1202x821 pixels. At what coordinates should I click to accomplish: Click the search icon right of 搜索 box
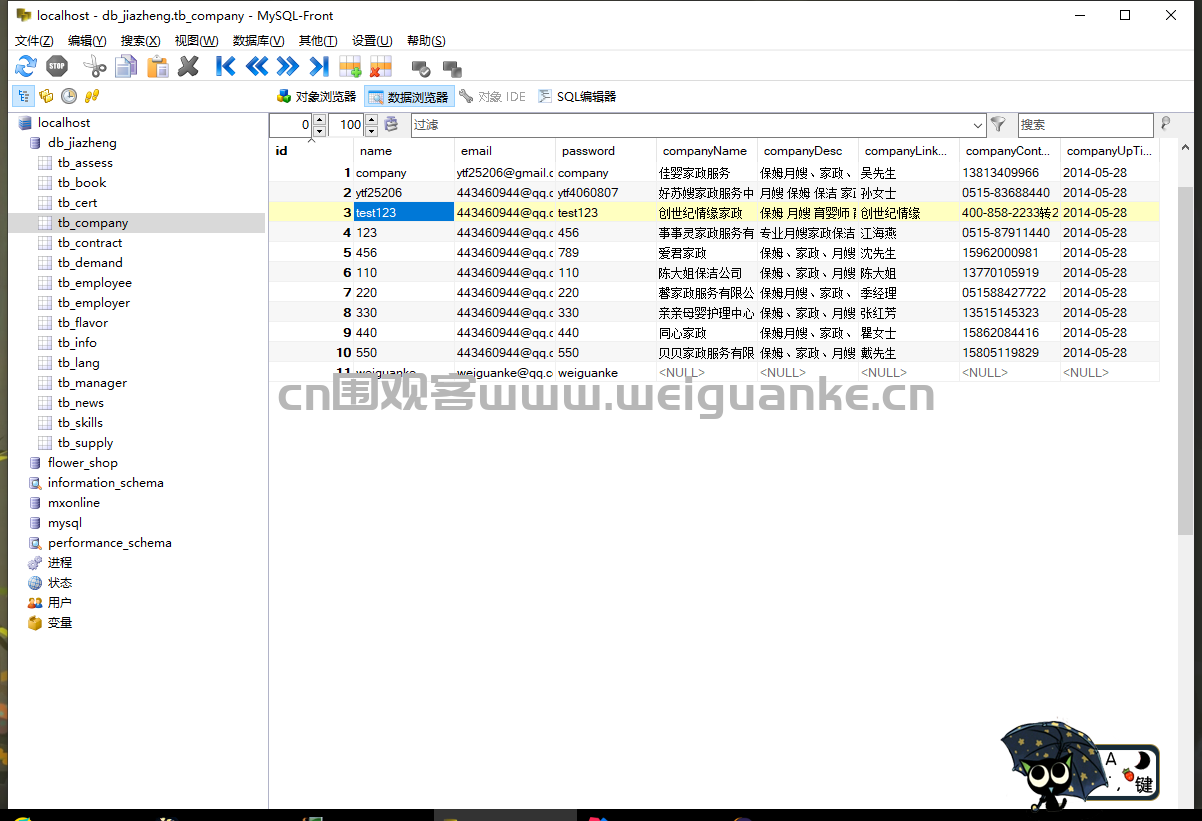[1165, 124]
